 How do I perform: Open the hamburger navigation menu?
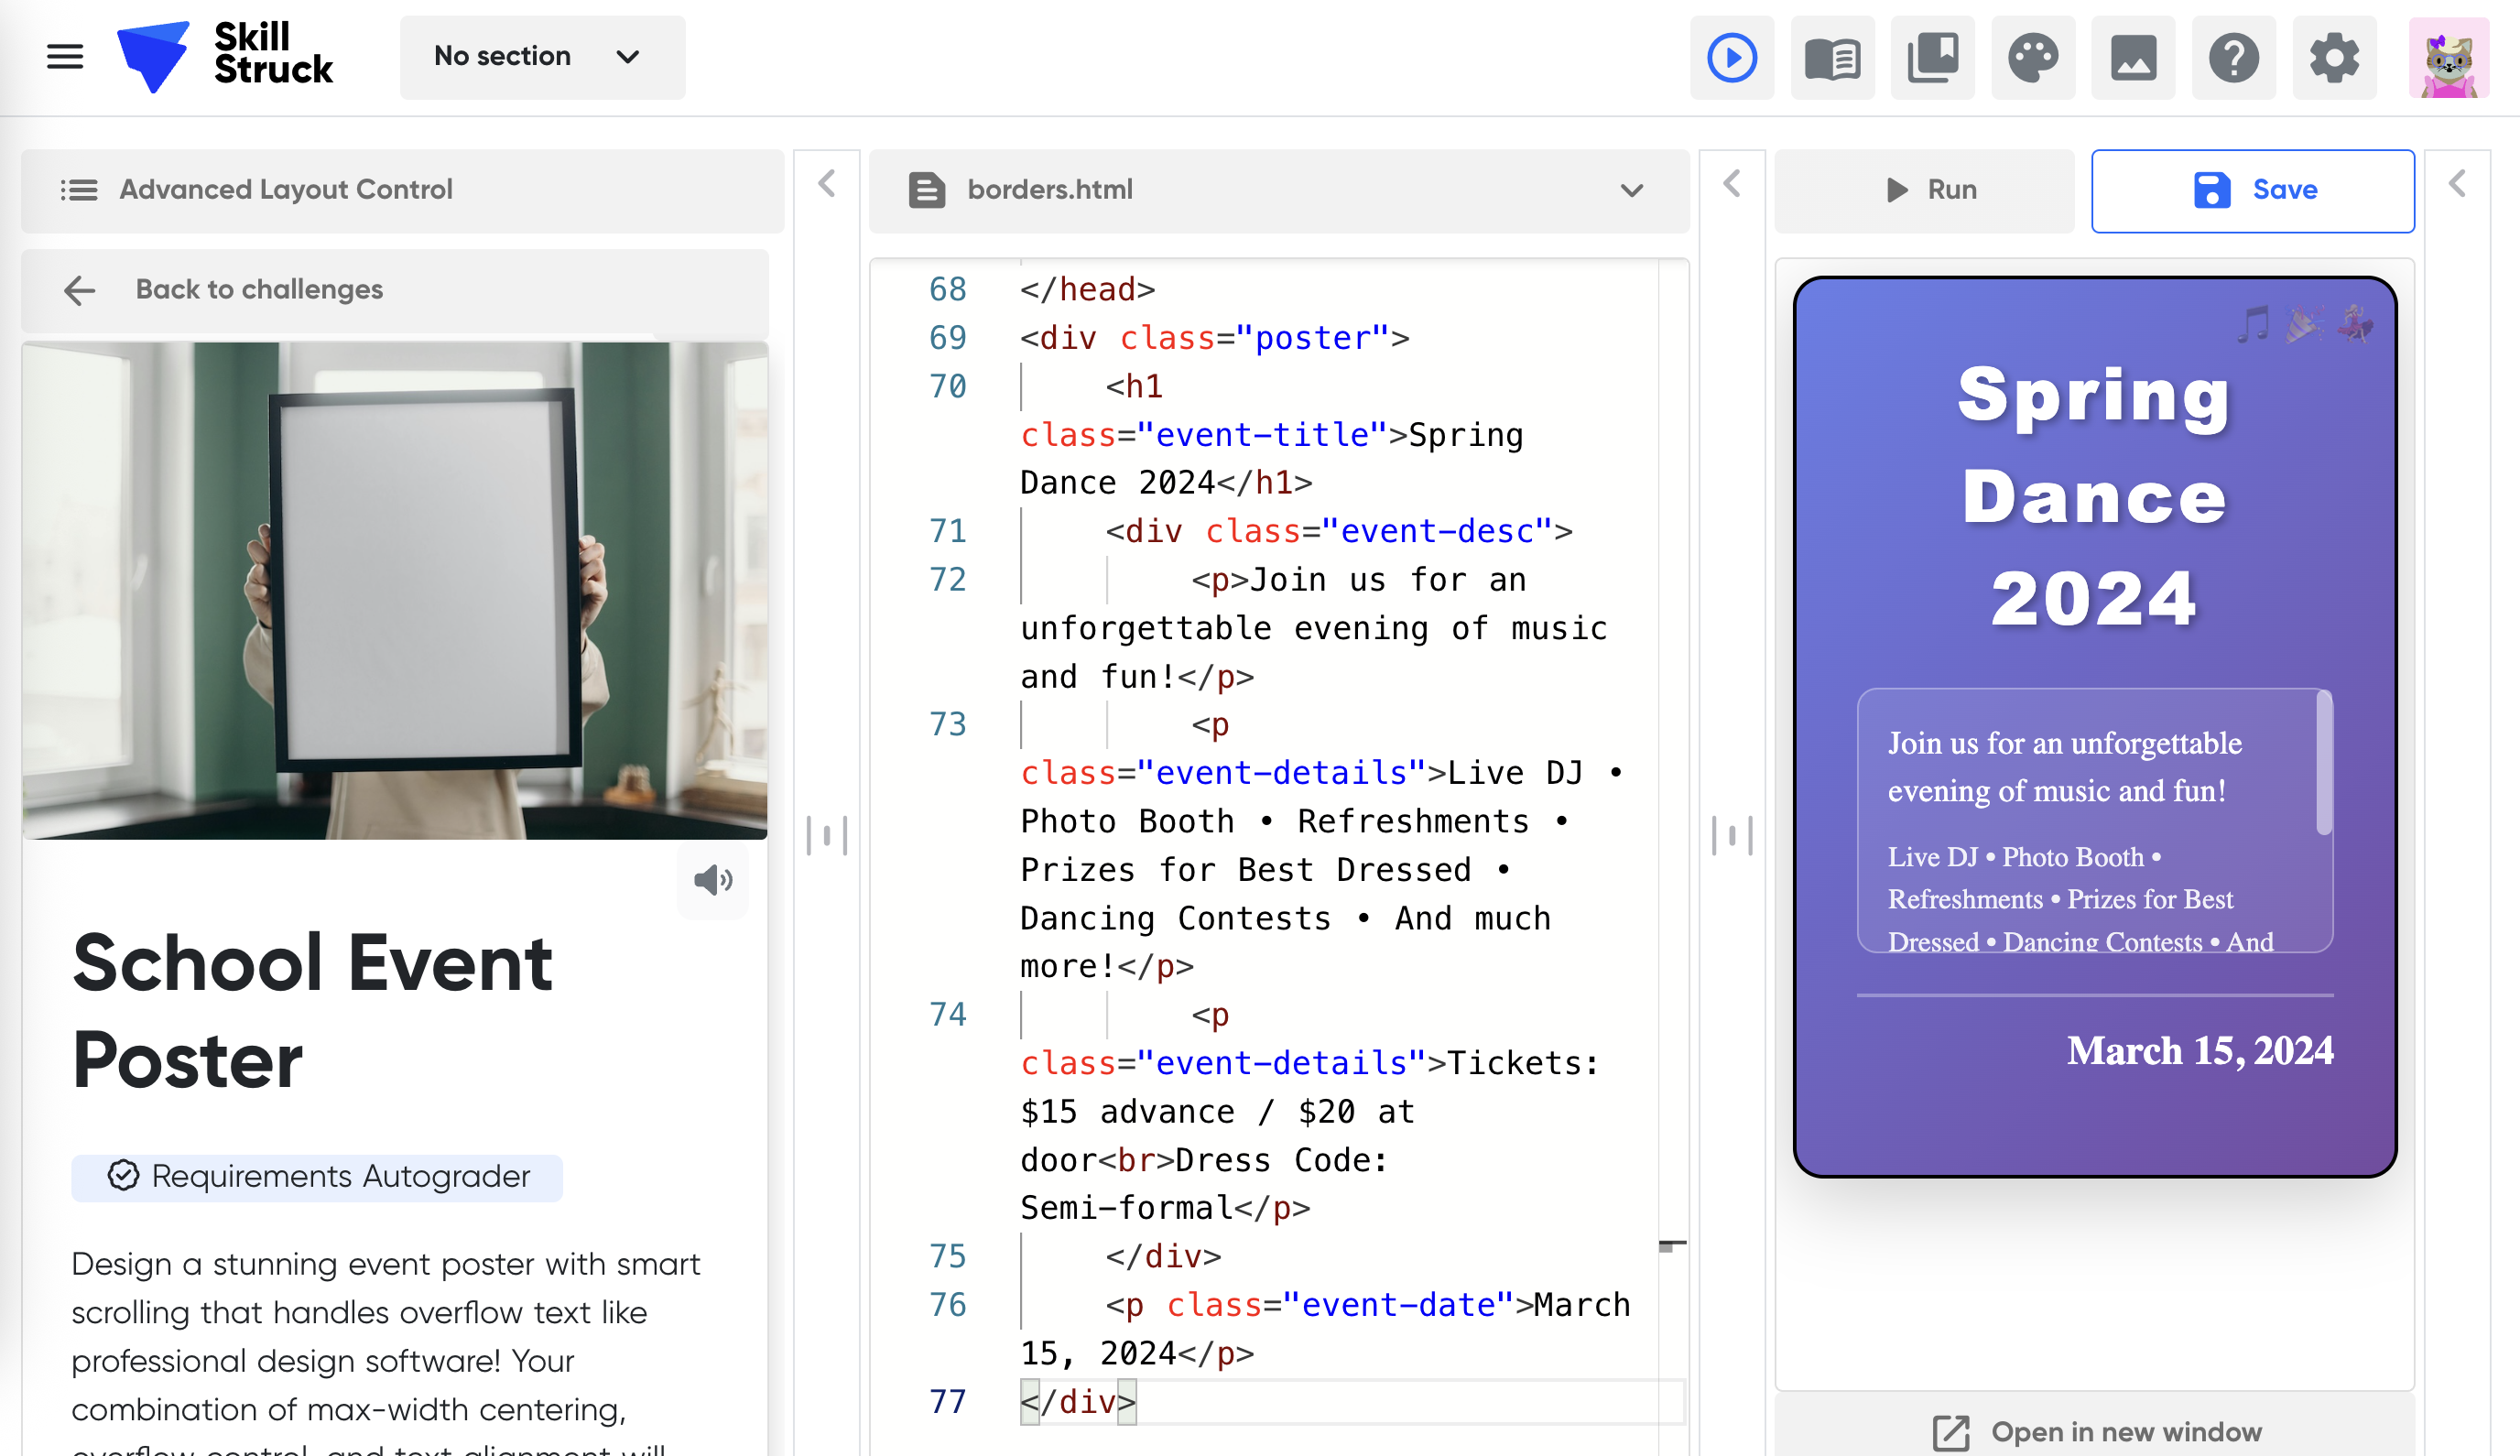coord(65,57)
